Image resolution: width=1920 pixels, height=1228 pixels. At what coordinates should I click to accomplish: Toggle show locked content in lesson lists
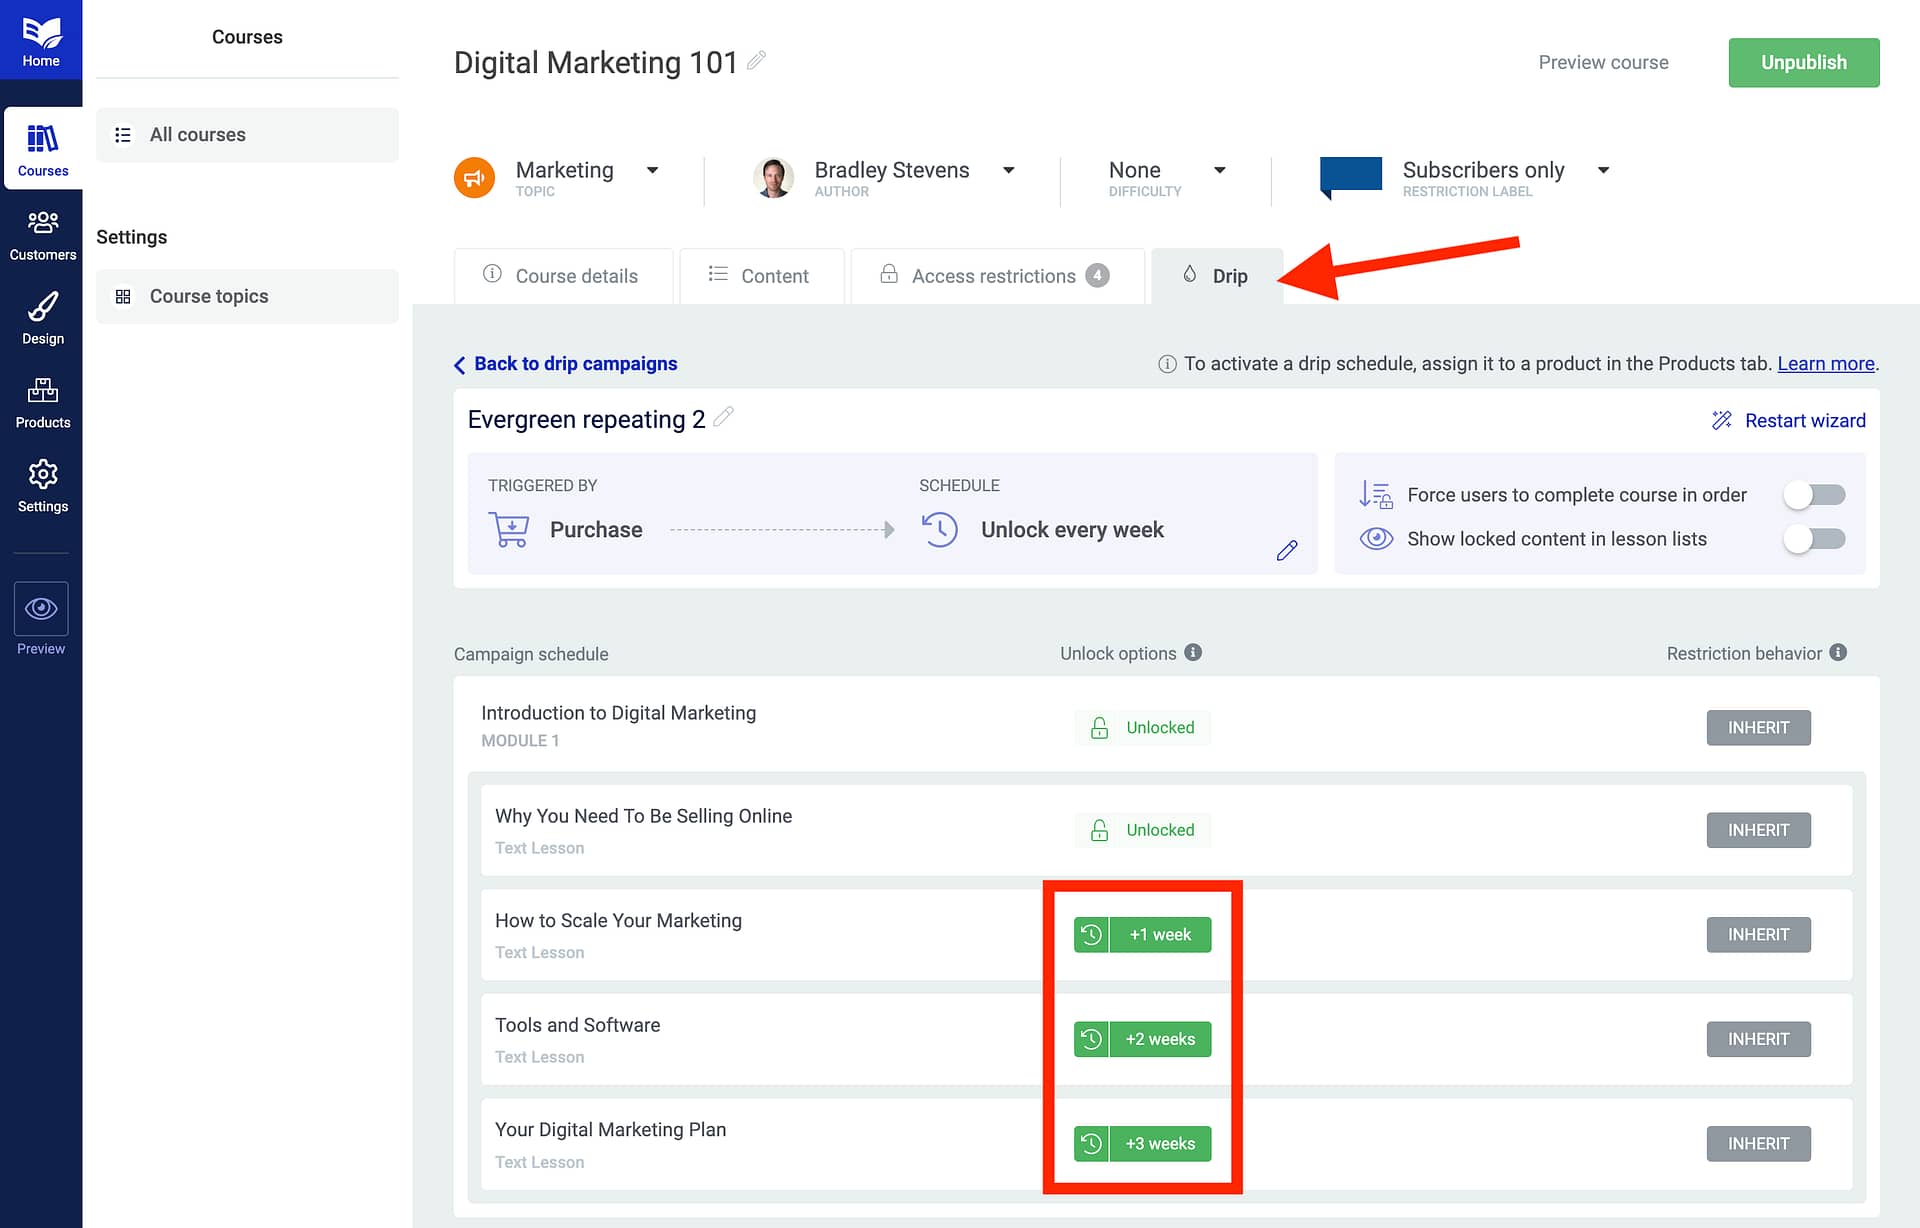coord(1814,539)
